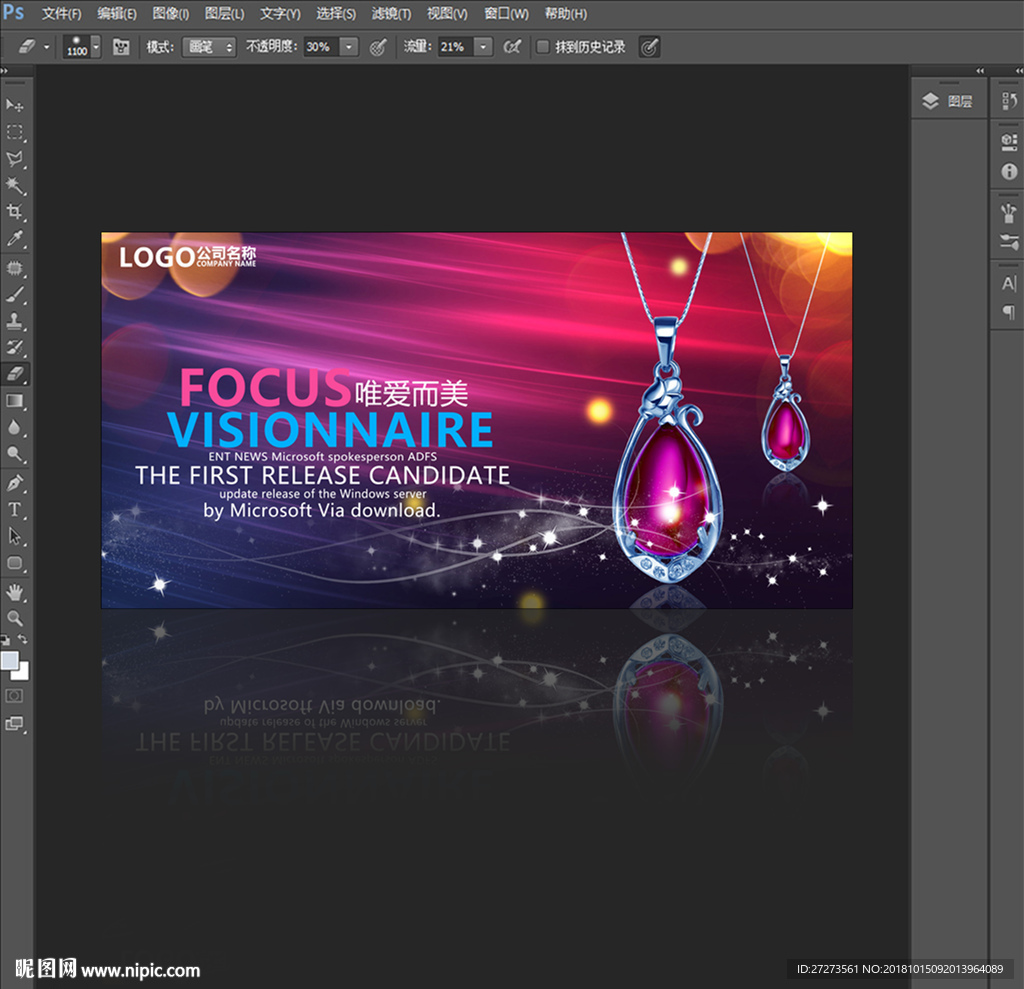Open the opacity slider dropdown arrow
Viewport: 1024px width, 989px height.
coord(349,47)
